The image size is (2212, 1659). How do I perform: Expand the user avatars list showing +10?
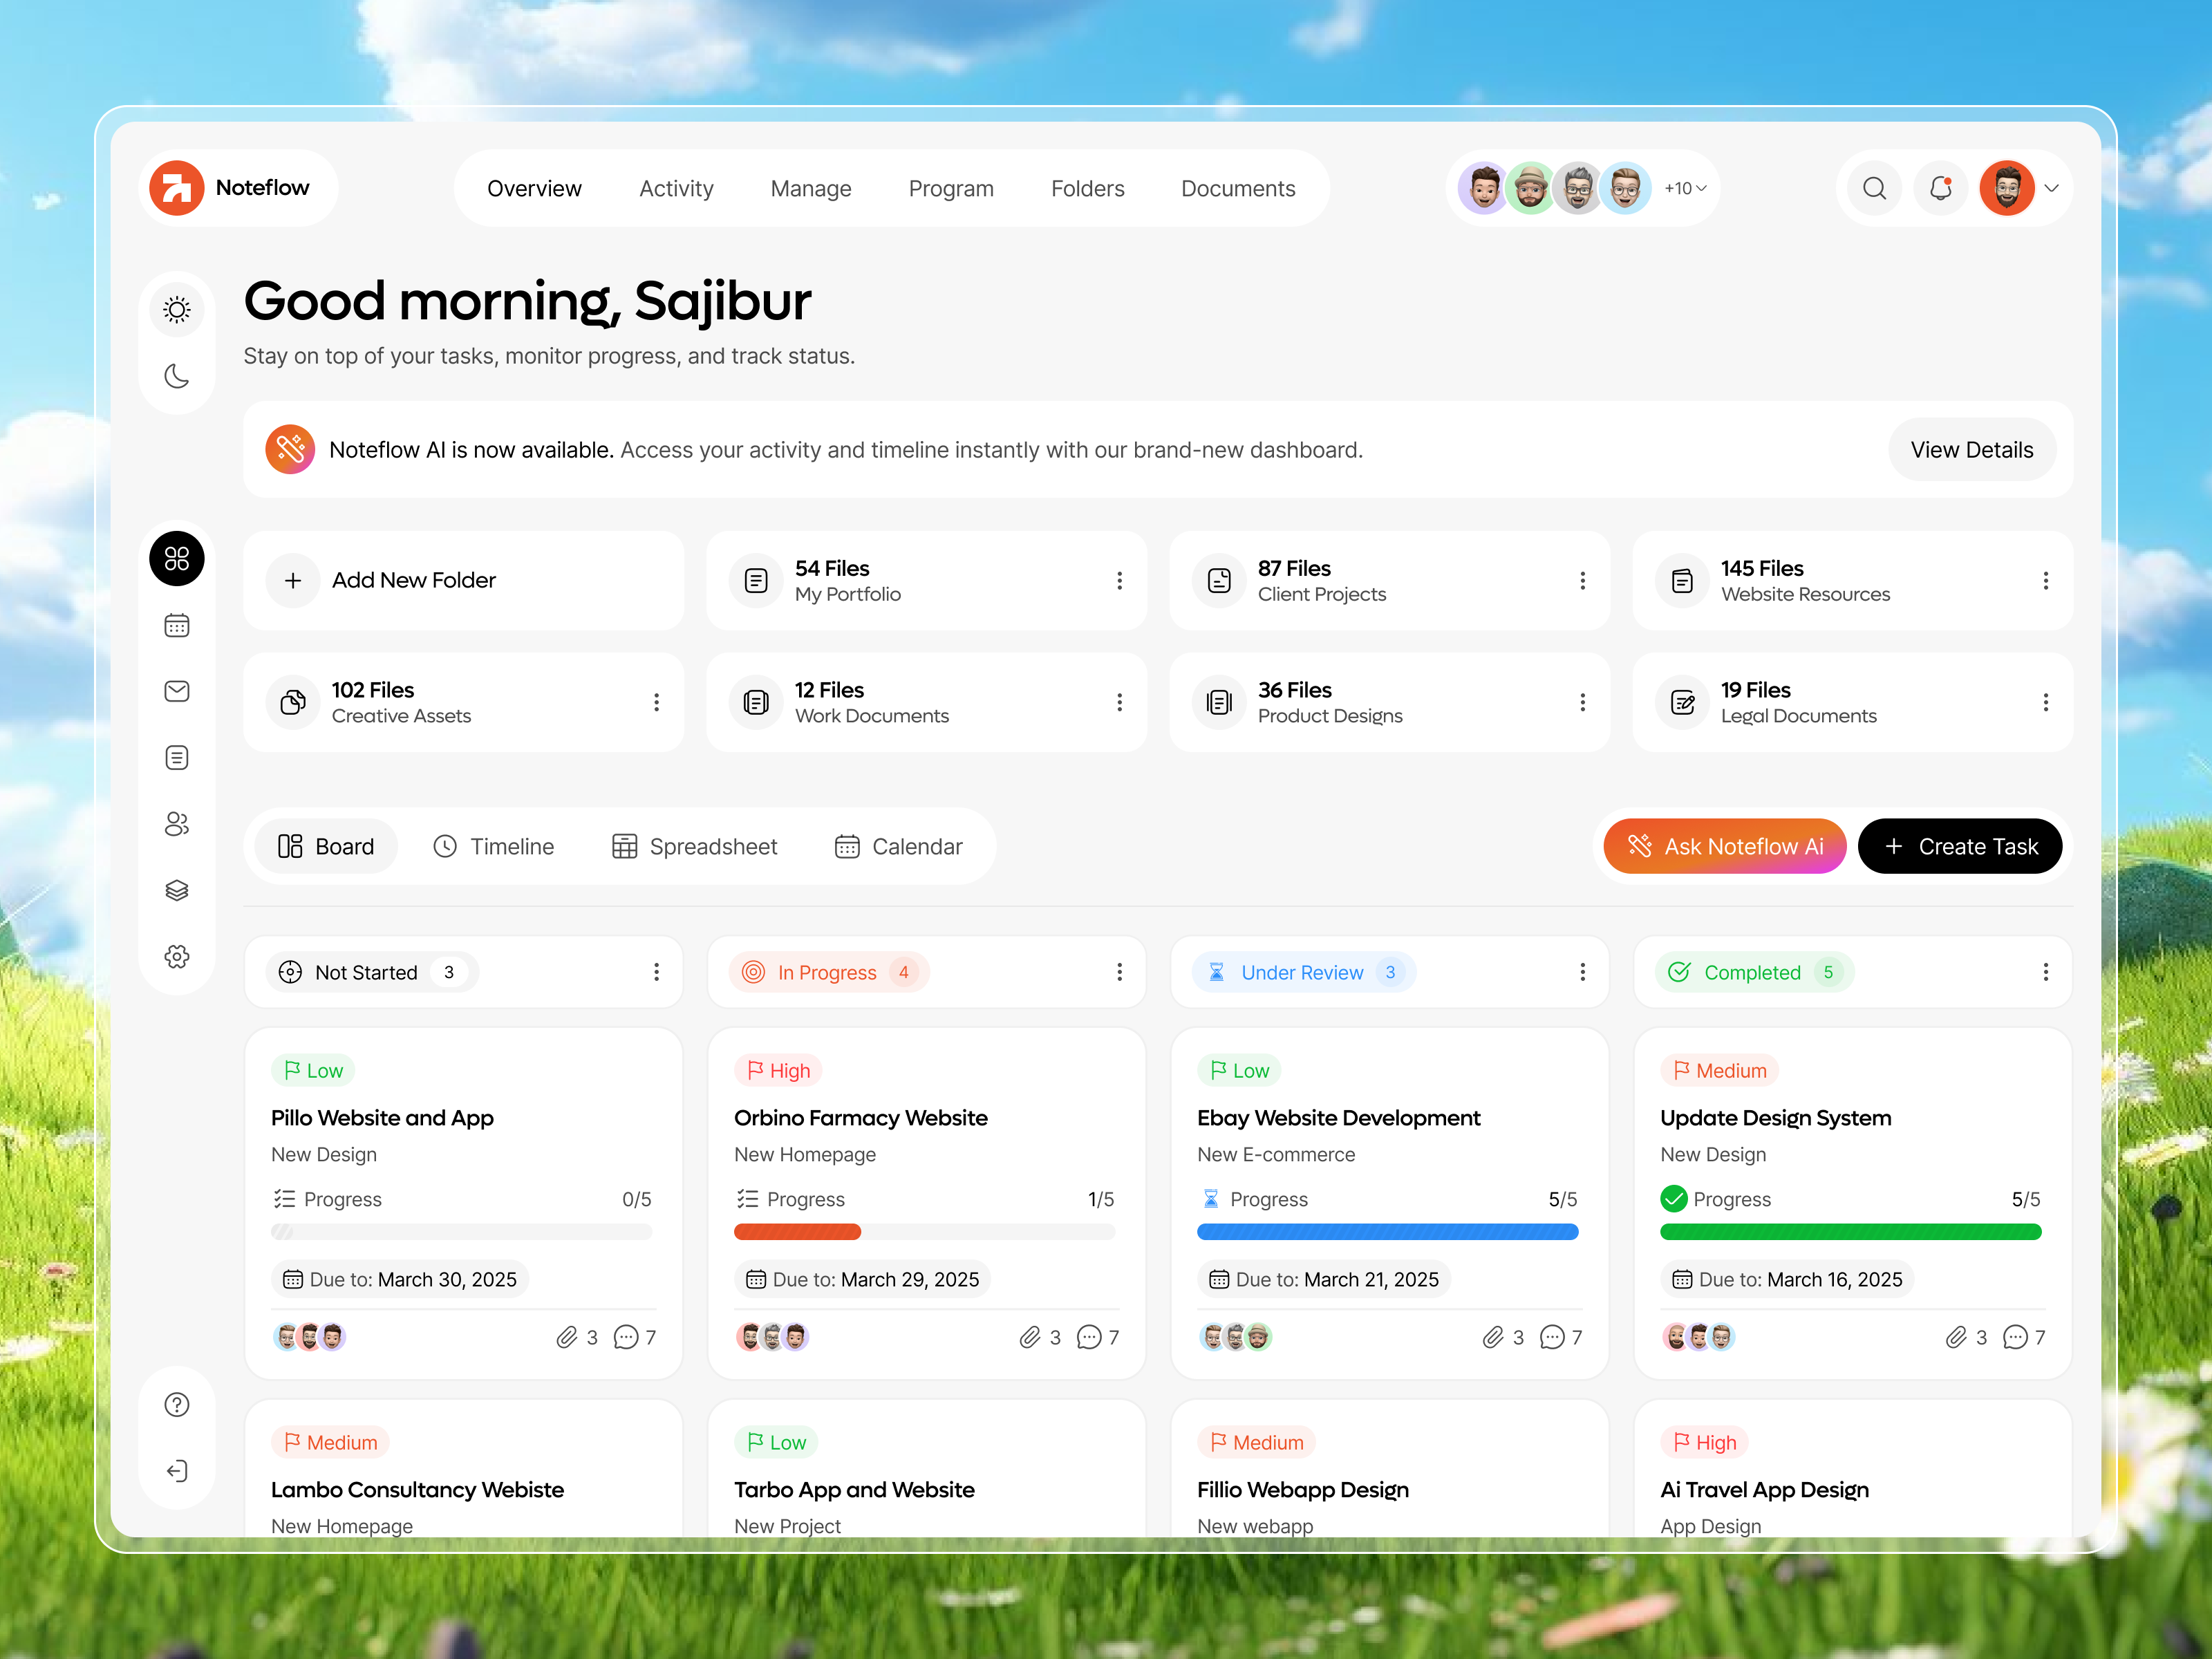(1684, 187)
